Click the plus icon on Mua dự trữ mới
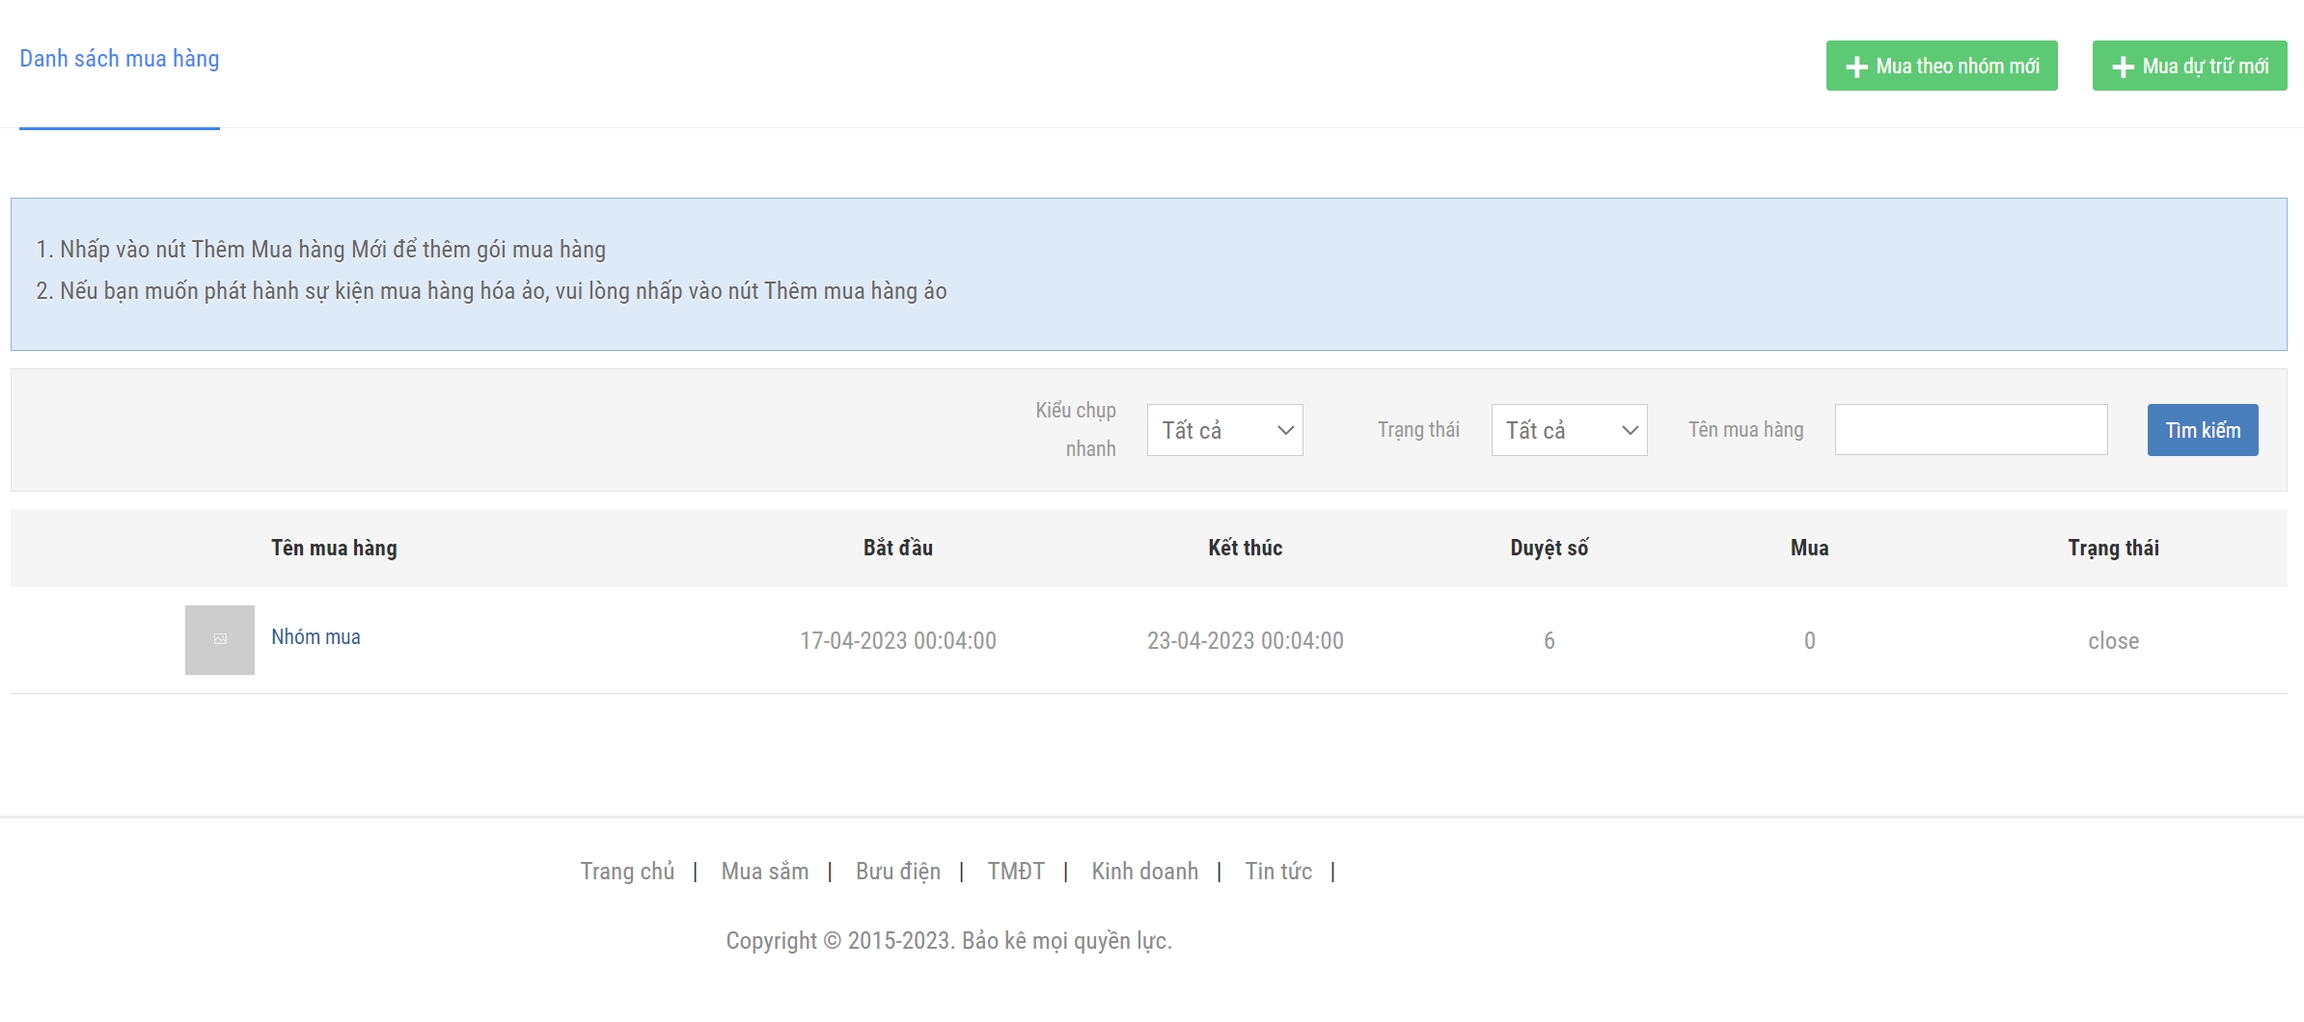Viewport: 2304px width, 1022px height. 2122,67
